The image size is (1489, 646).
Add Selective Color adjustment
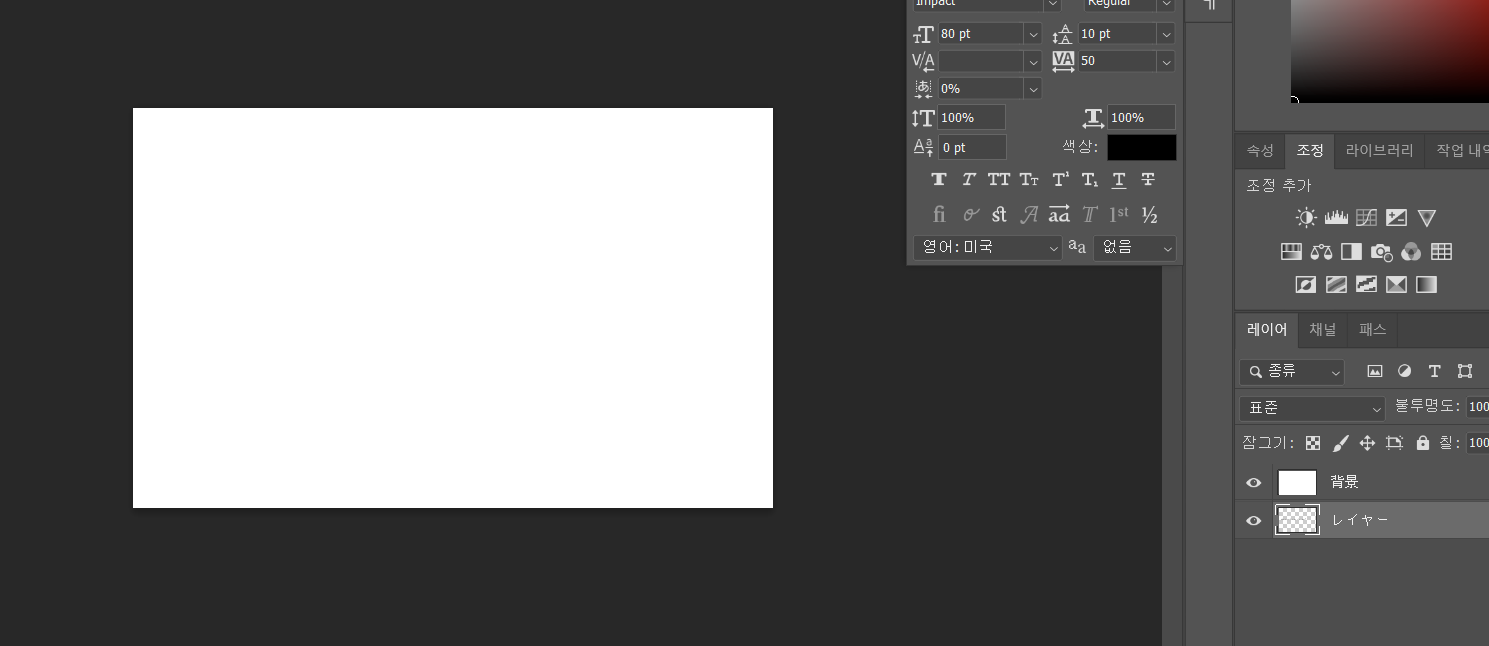(x=1397, y=284)
